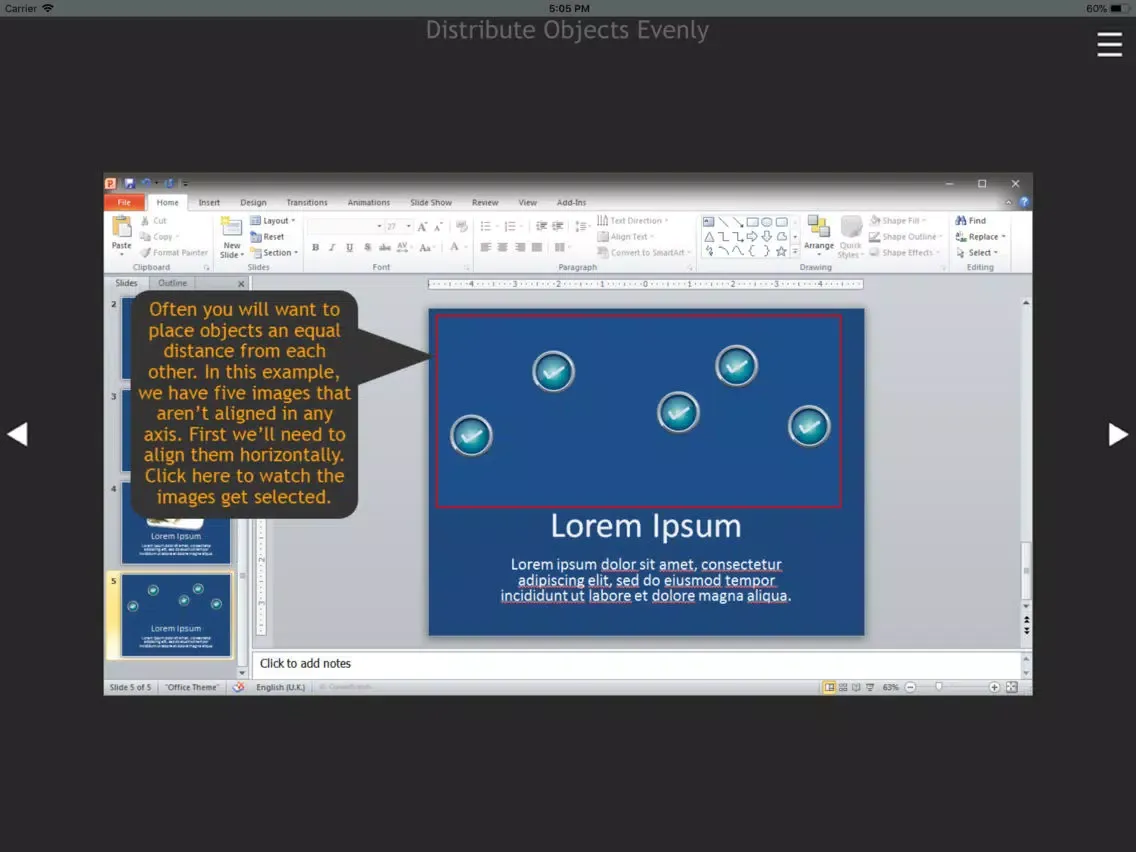Select the Slide Show tab
1136x852 pixels.
coord(430,203)
